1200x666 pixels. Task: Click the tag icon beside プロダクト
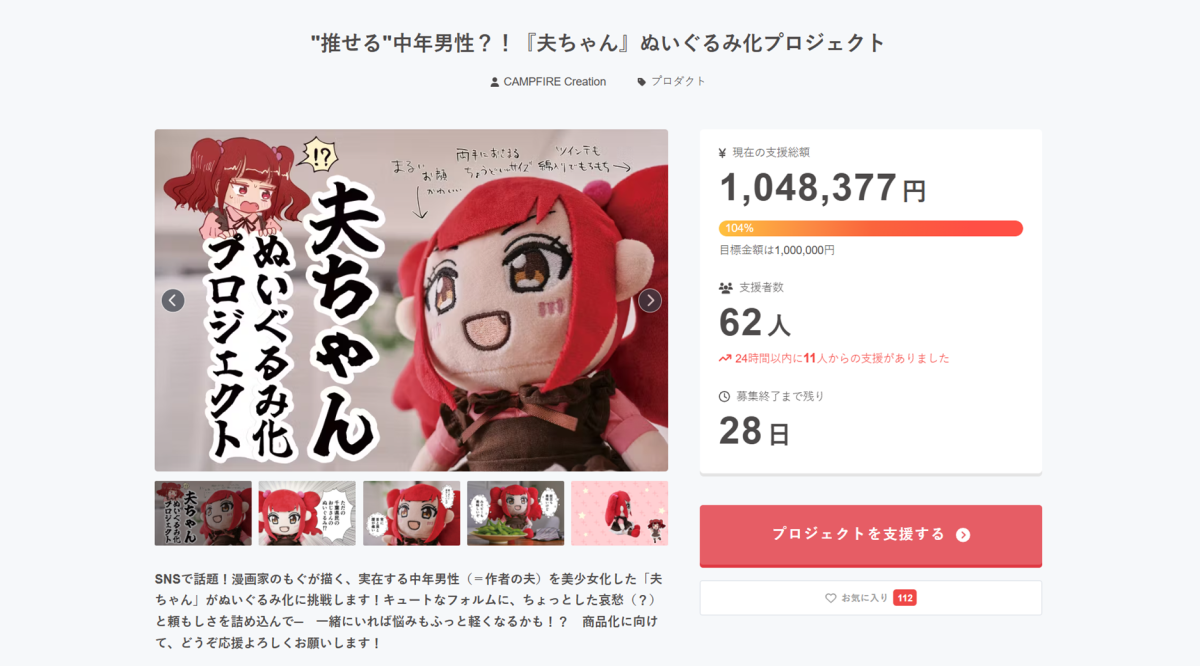[x=642, y=82]
